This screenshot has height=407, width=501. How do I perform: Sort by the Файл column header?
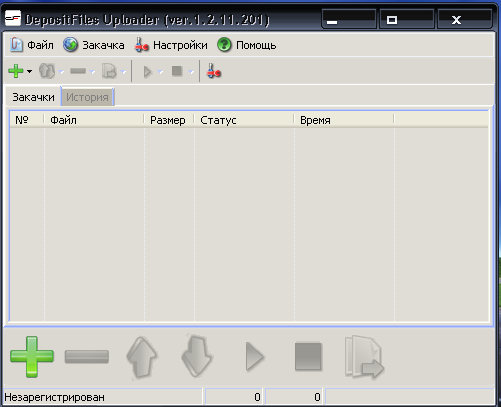[x=94, y=120]
